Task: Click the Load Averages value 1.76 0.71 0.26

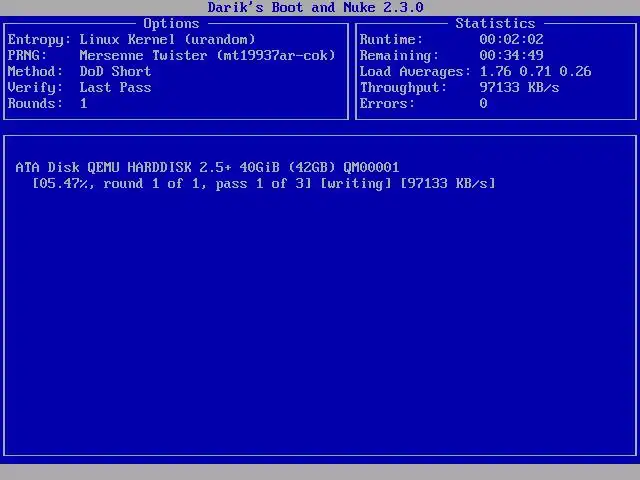Action: pyautogui.click(x=535, y=71)
